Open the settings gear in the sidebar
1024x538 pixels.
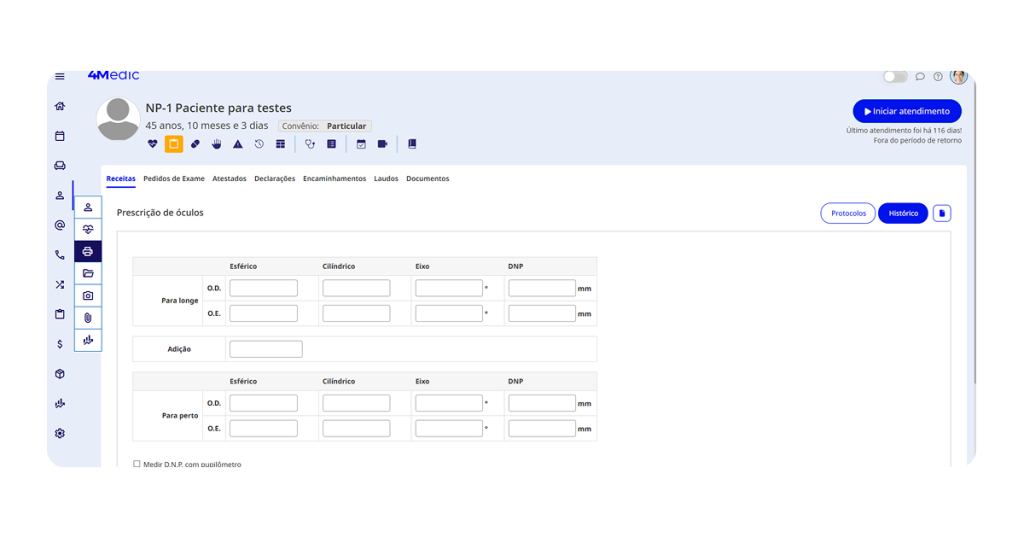60,434
